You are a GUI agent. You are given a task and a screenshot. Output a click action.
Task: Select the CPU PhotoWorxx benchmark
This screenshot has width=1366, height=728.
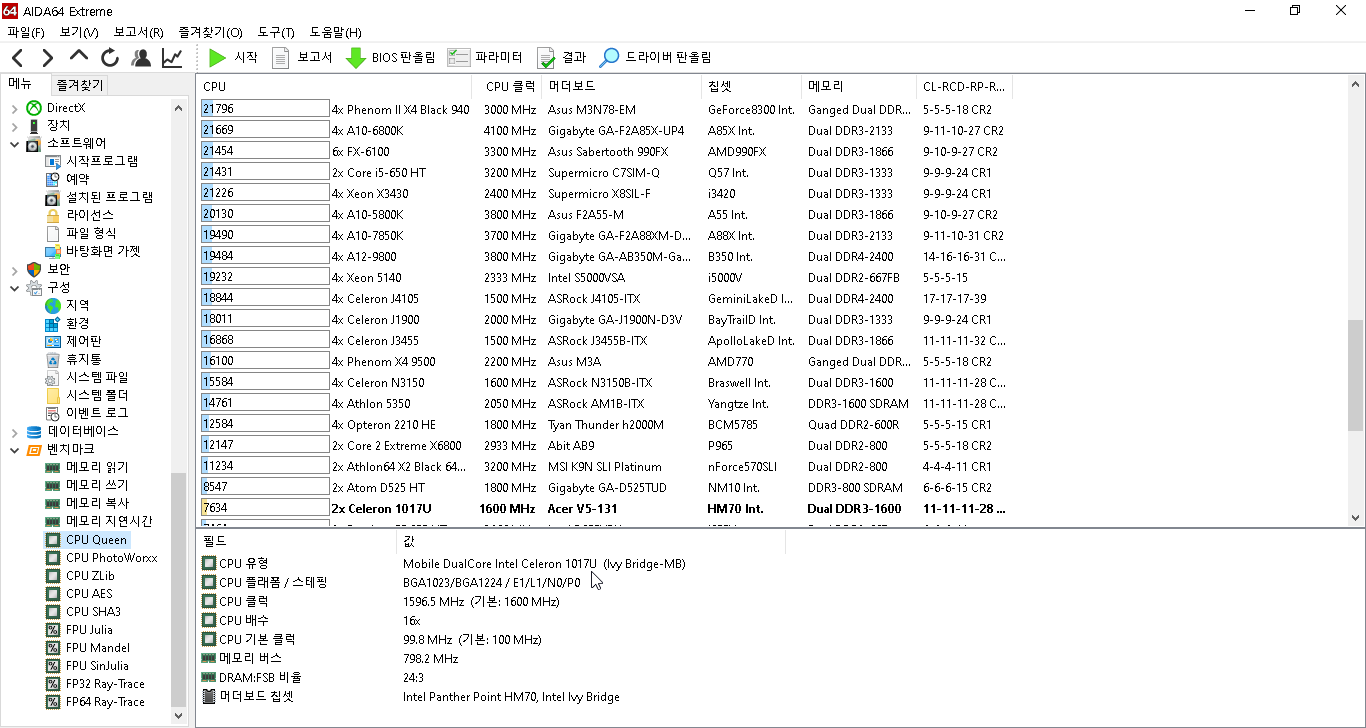click(112, 557)
